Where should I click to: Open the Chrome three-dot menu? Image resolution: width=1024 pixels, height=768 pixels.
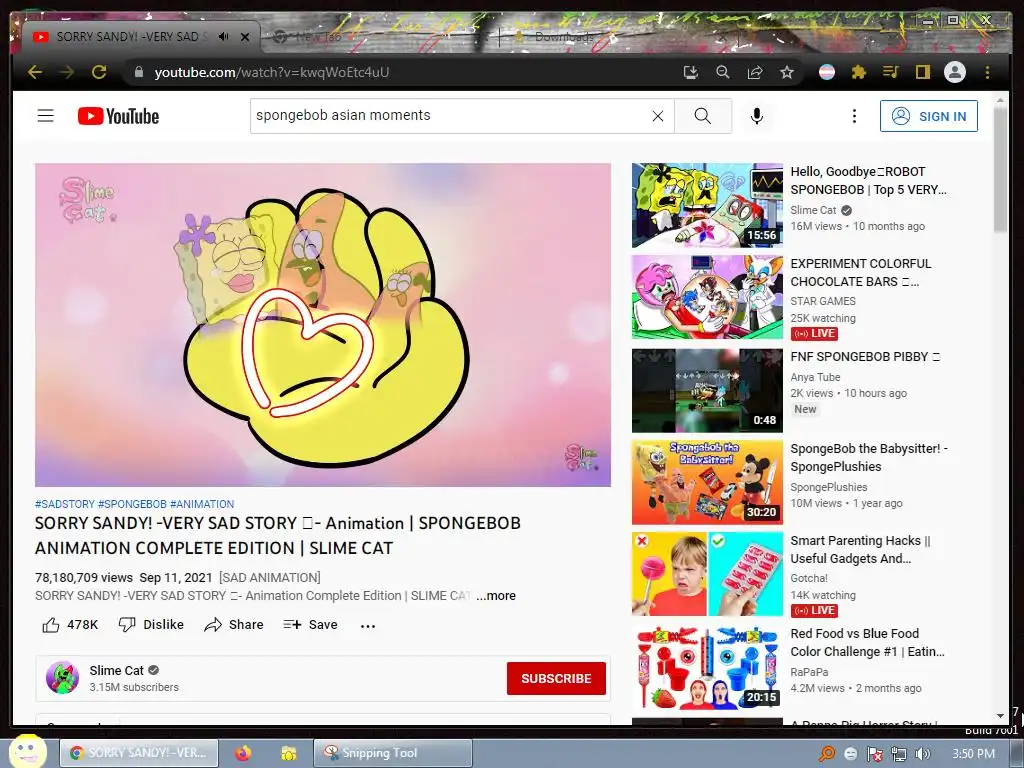[987, 72]
